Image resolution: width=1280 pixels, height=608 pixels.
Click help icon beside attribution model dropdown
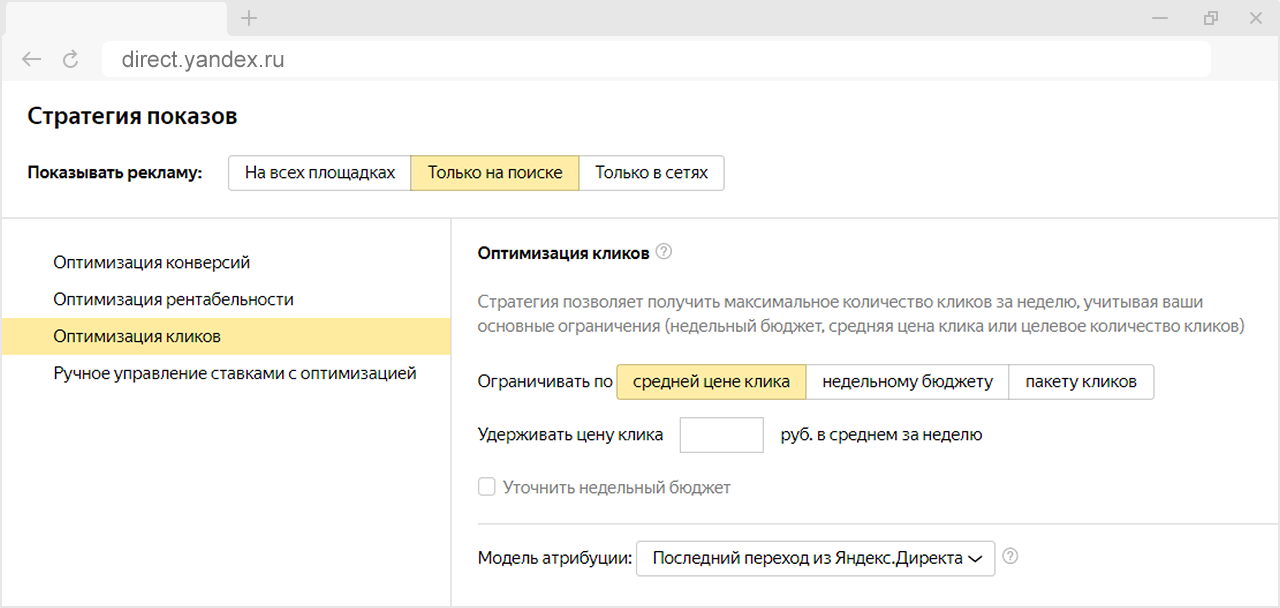click(1010, 557)
